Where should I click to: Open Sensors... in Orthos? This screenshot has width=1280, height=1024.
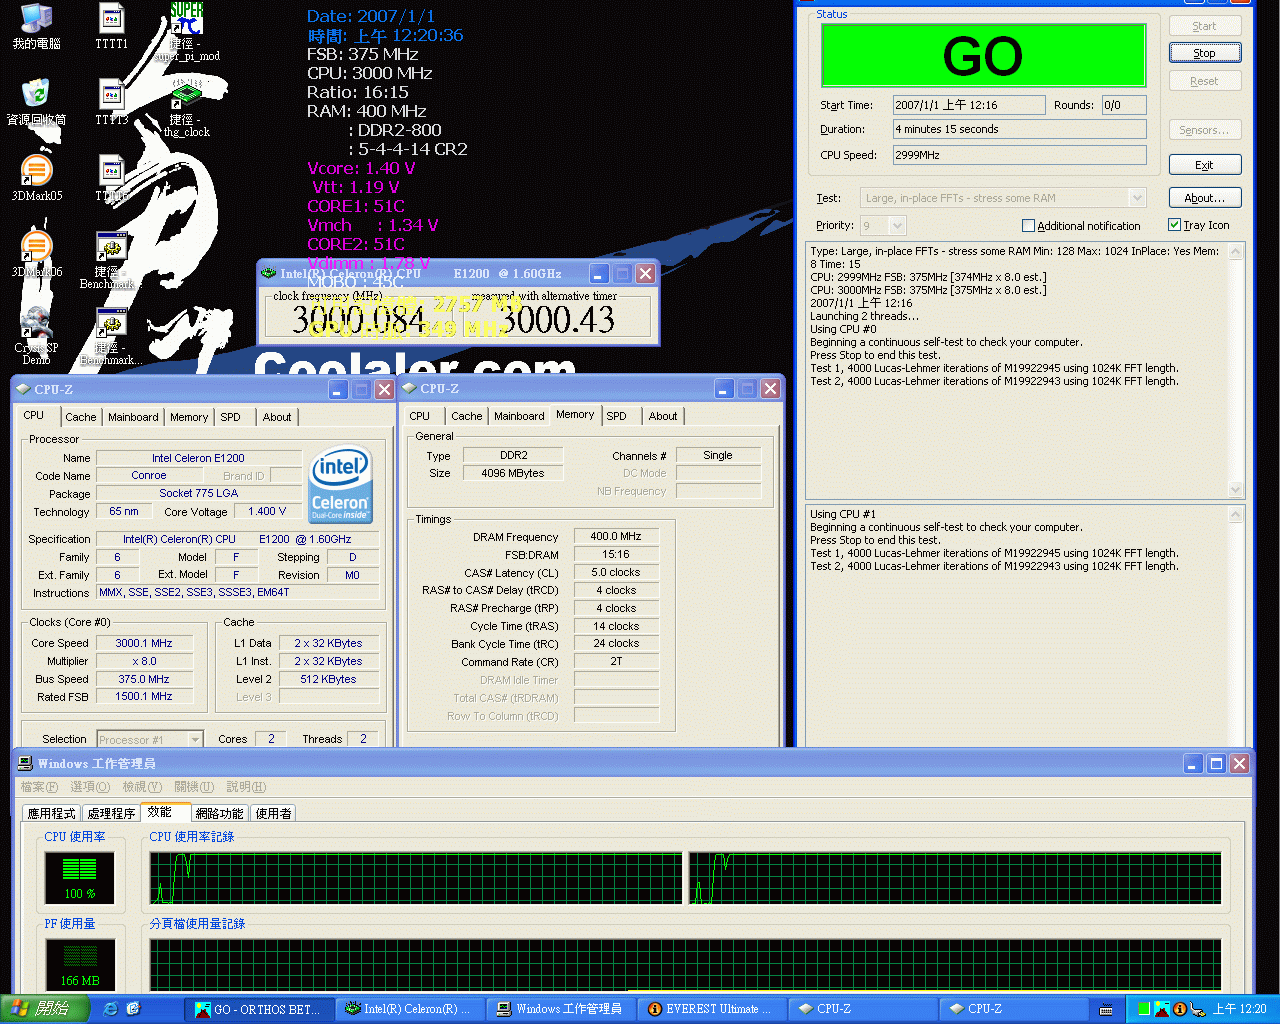pos(1205,130)
